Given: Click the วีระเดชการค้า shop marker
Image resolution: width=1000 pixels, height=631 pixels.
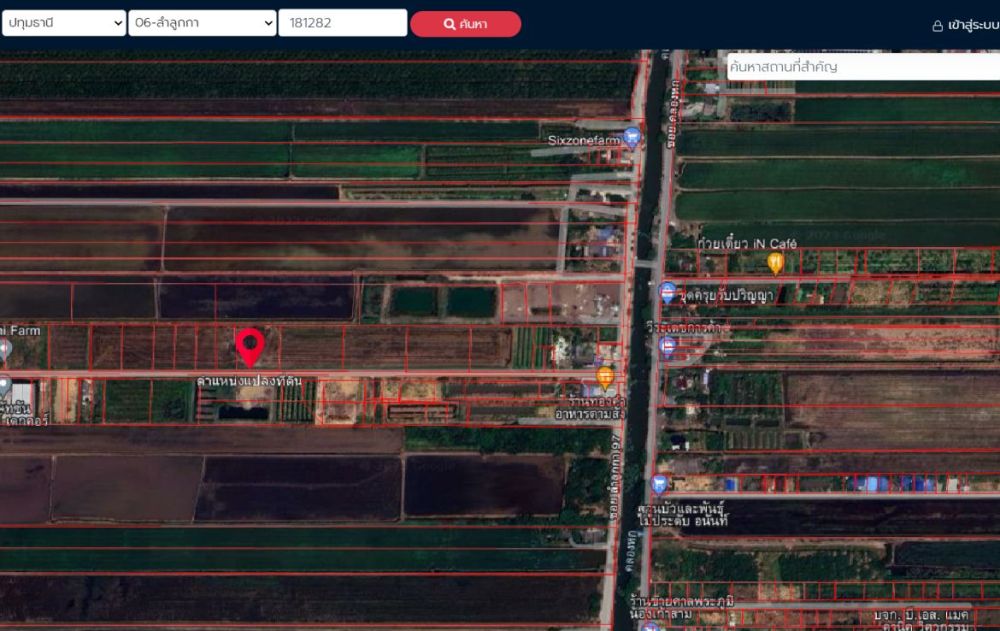Looking at the screenshot, I should pyautogui.click(x=667, y=346).
